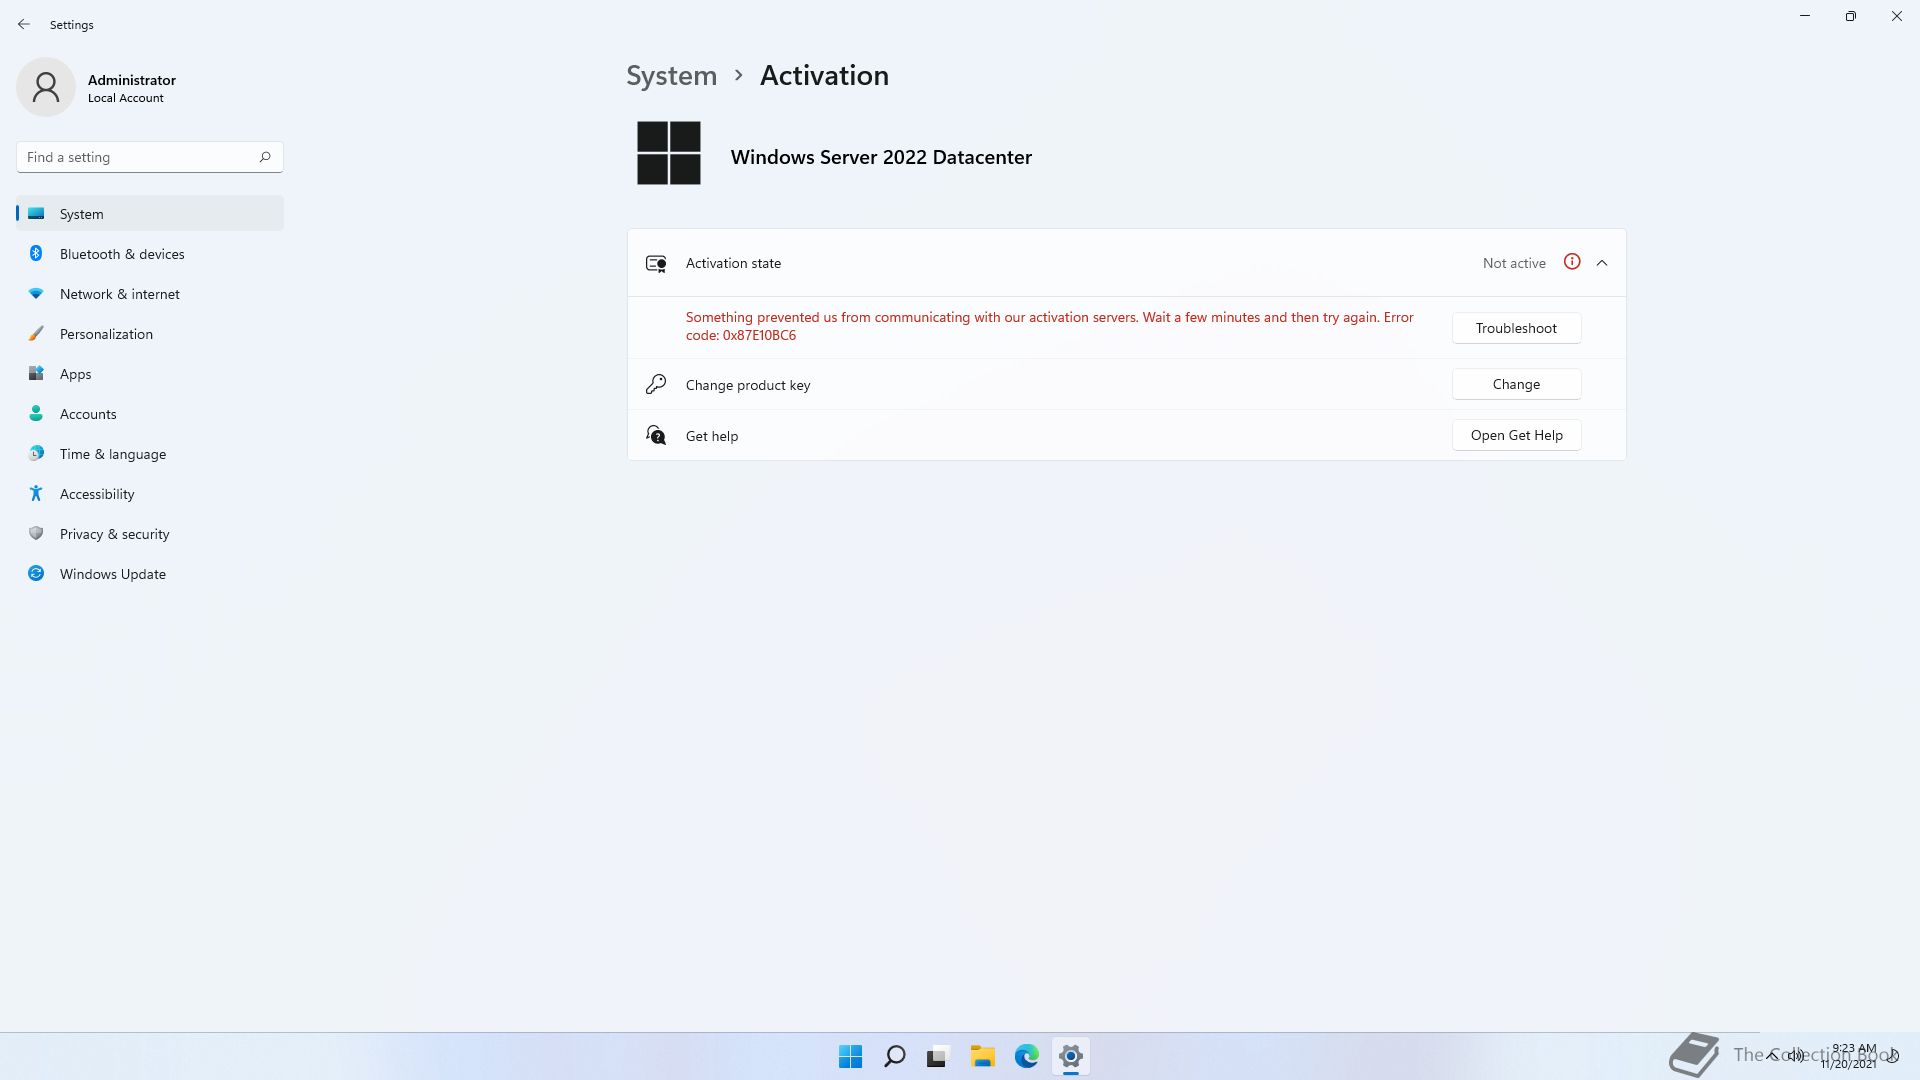Viewport: 1920px width, 1080px height.
Task: Click the Windows Server 2022 Datacenter title
Action: pyautogui.click(x=881, y=157)
